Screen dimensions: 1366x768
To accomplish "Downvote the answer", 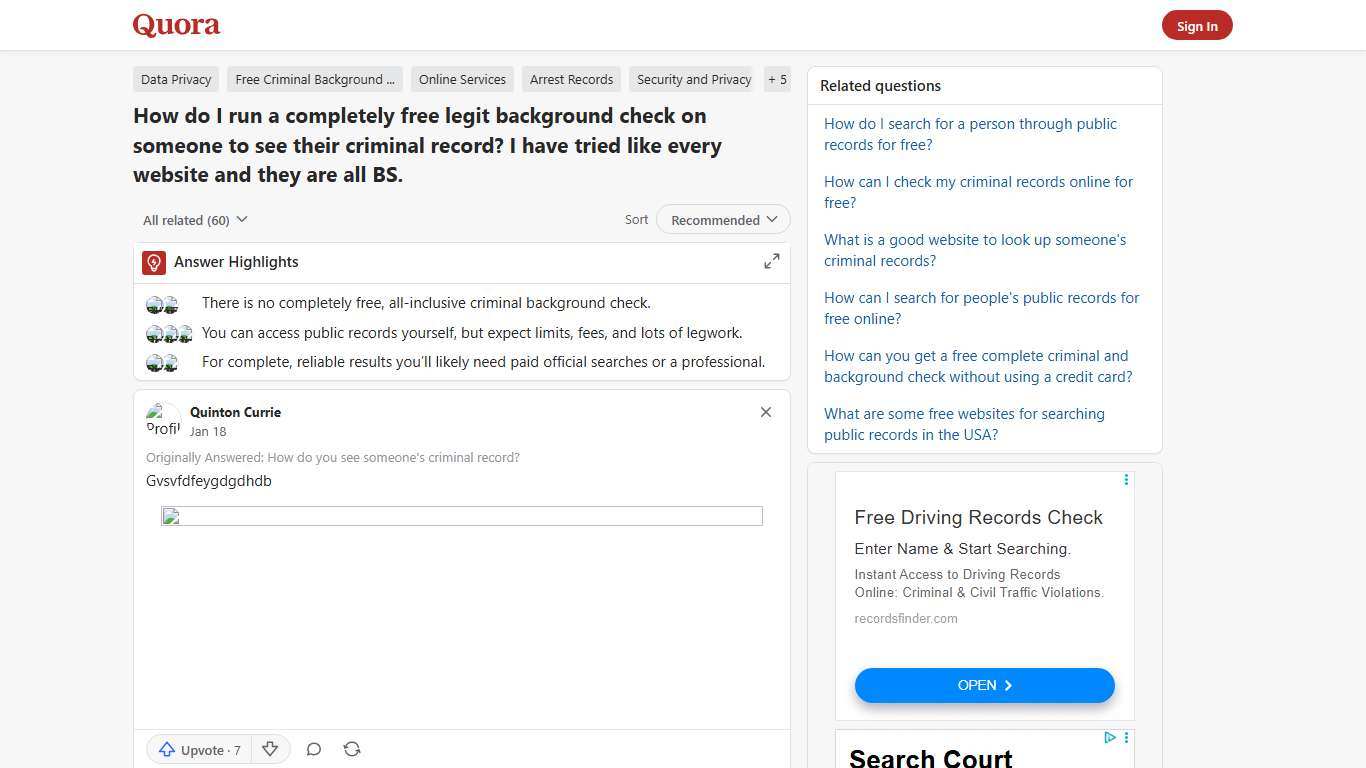I will [270, 749].
